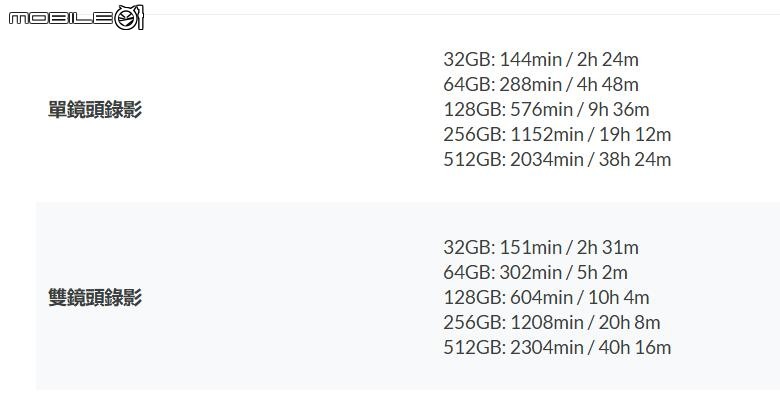Viewport: 780px width, 414px height.
Task: Click the 10h 4m duration text
Action: pos(618,297)
